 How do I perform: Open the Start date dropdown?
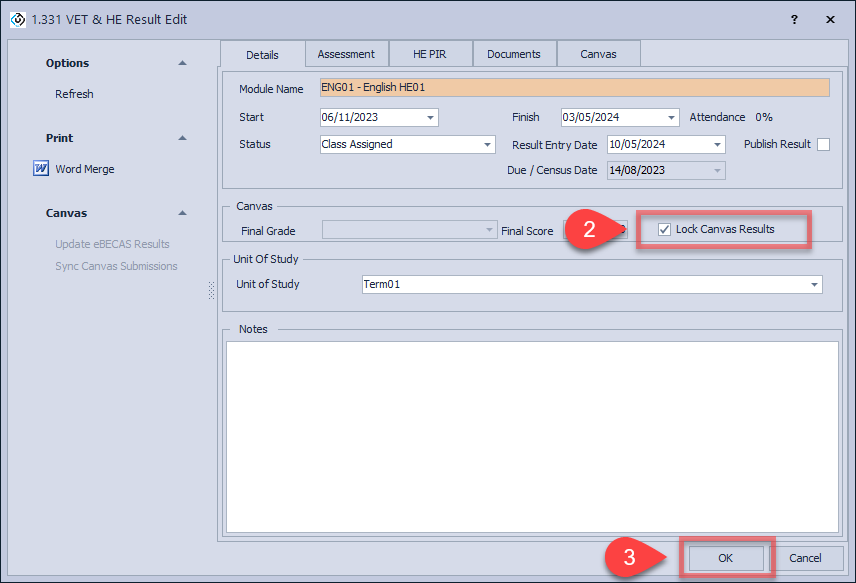(x=430, y=118)
